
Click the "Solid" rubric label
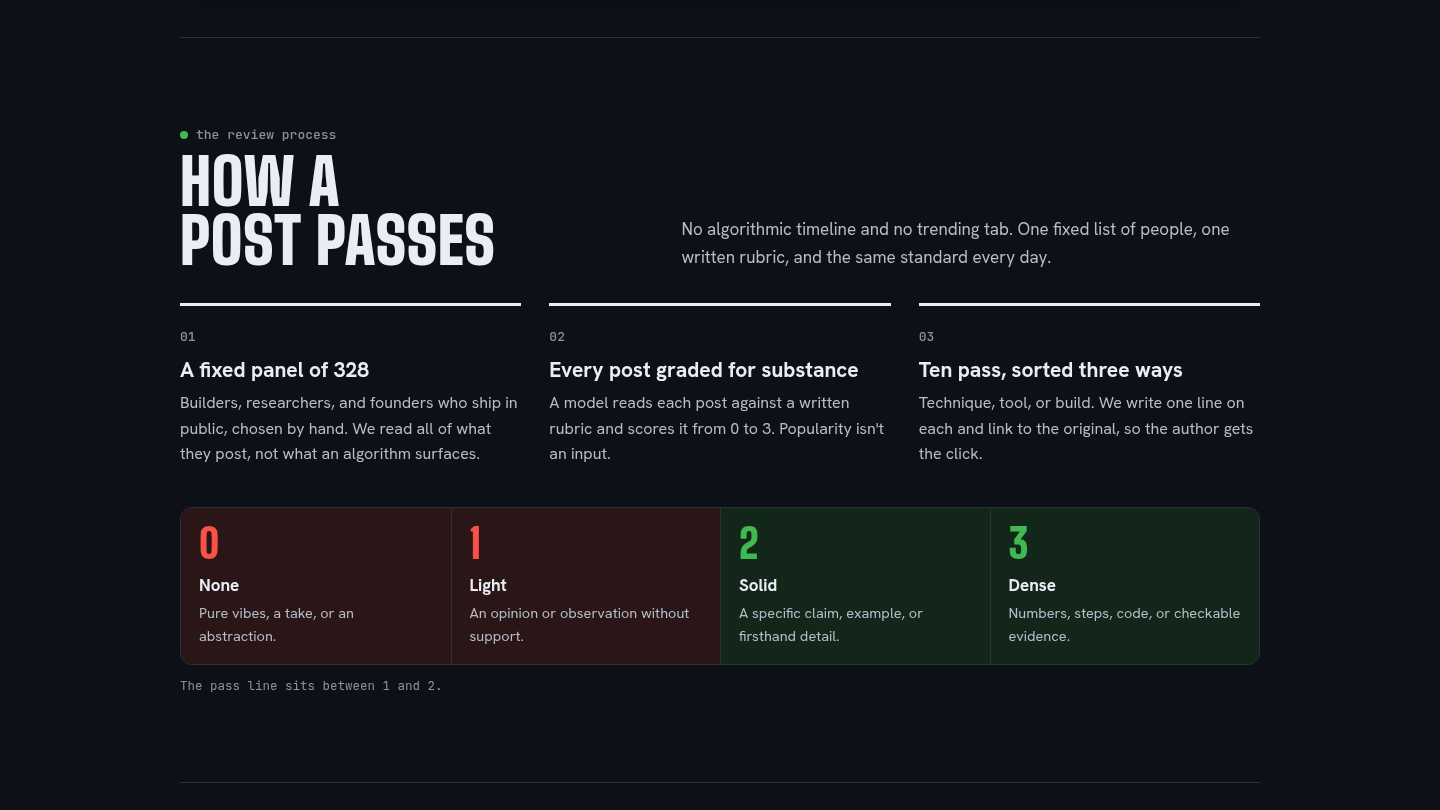pos(758,585)
